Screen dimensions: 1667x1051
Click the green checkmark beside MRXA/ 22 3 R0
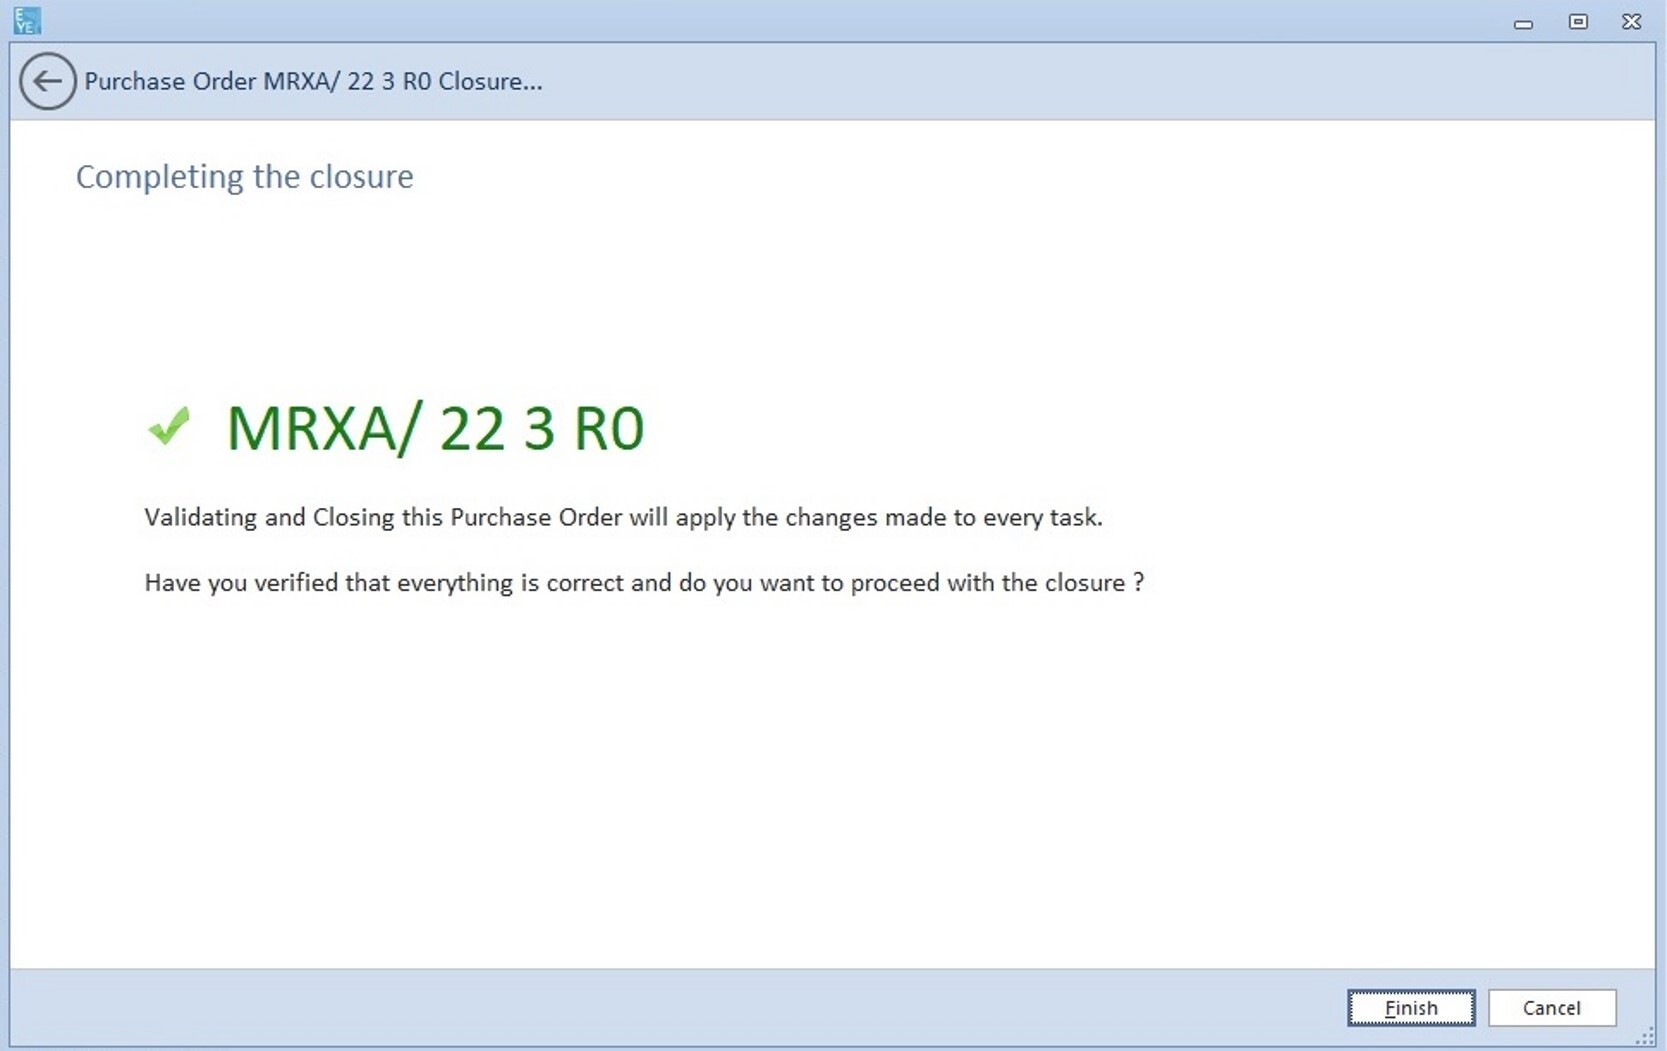tap(169, 426)
